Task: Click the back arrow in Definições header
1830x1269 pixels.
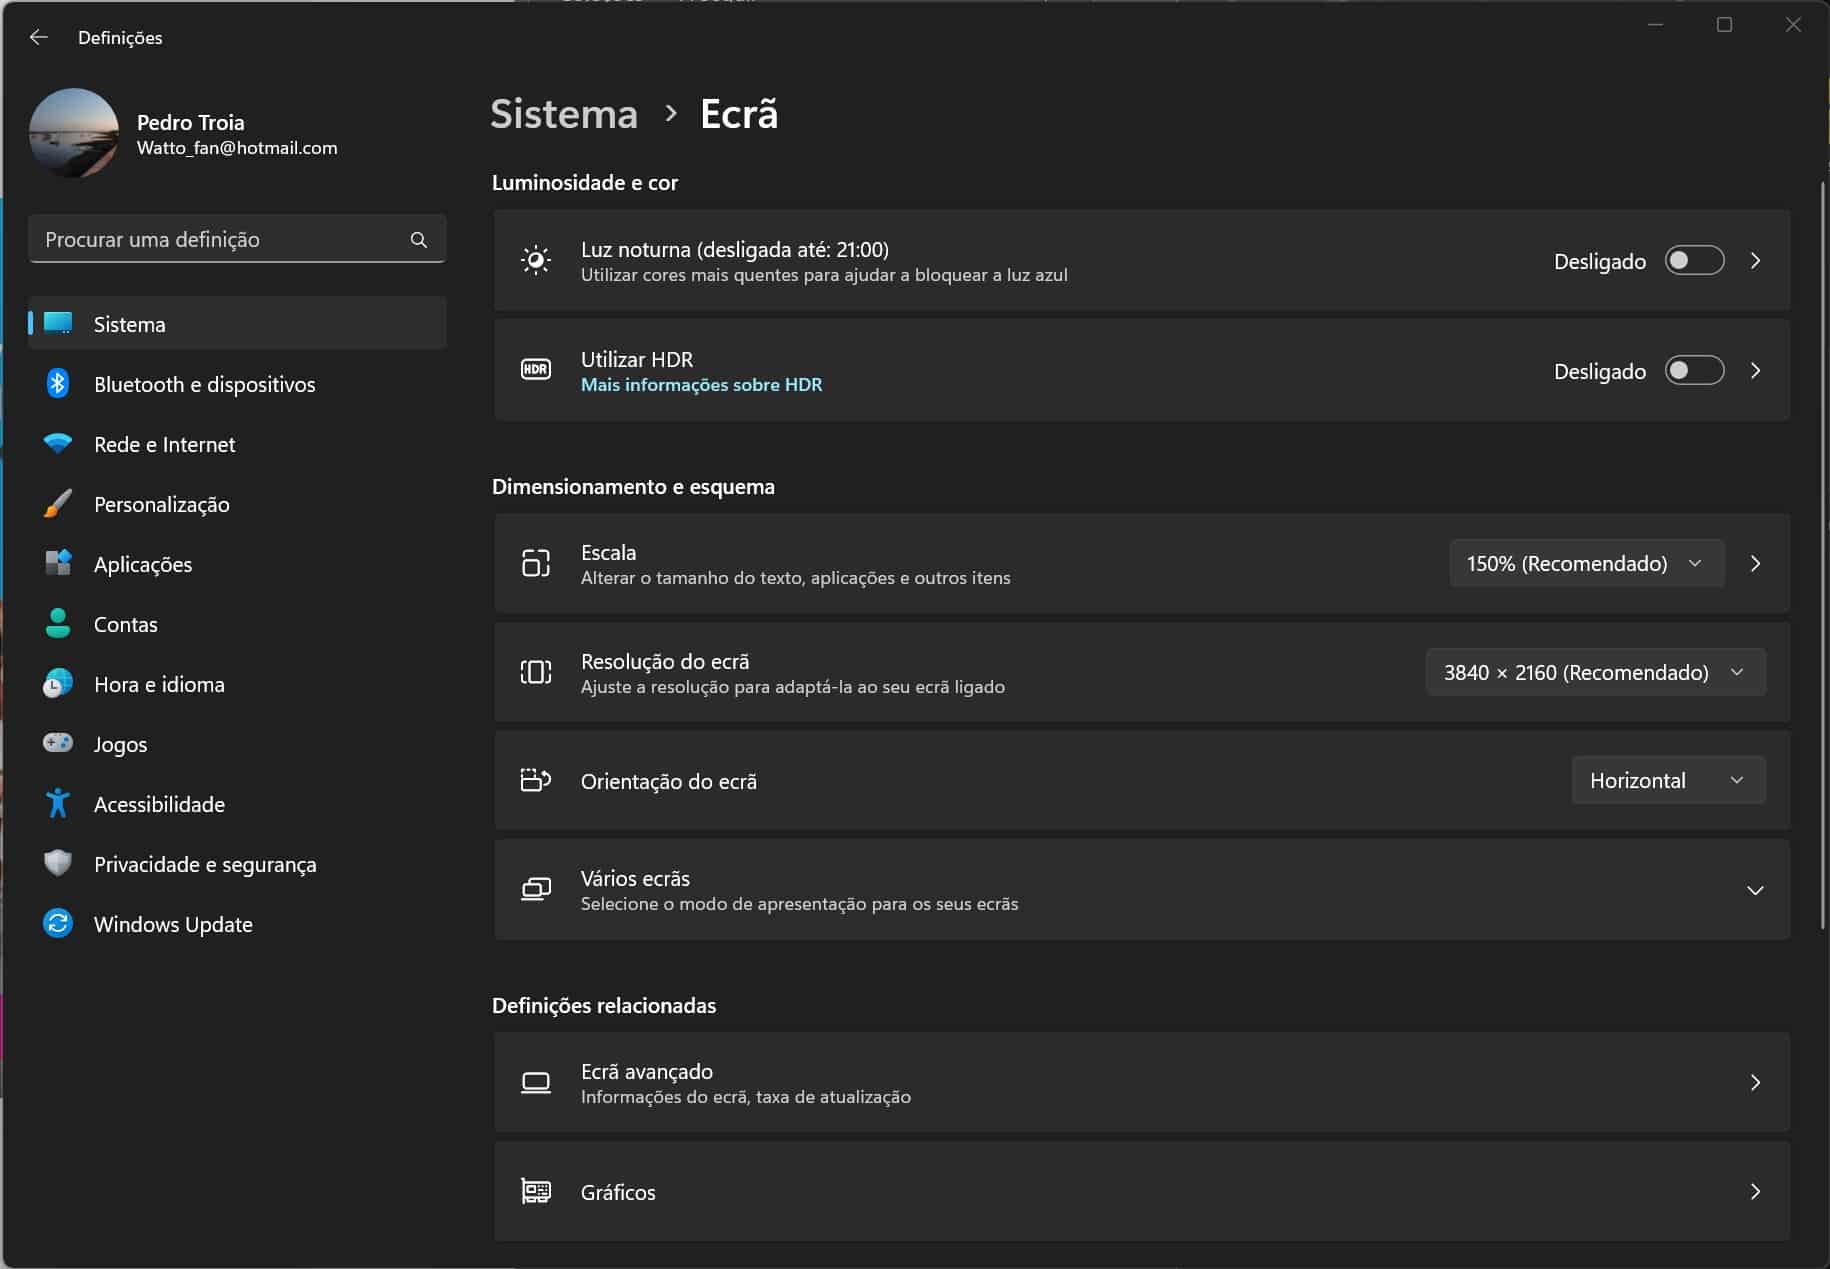Action: [x=39, y=37]
